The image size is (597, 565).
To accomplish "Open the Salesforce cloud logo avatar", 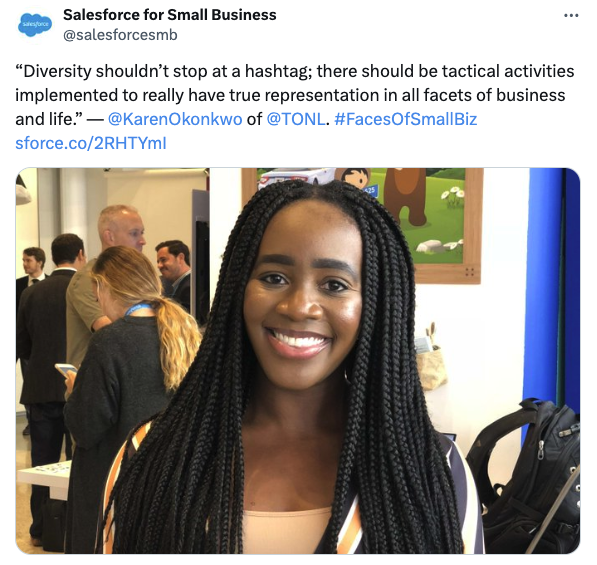I will [x=35, y=24].
